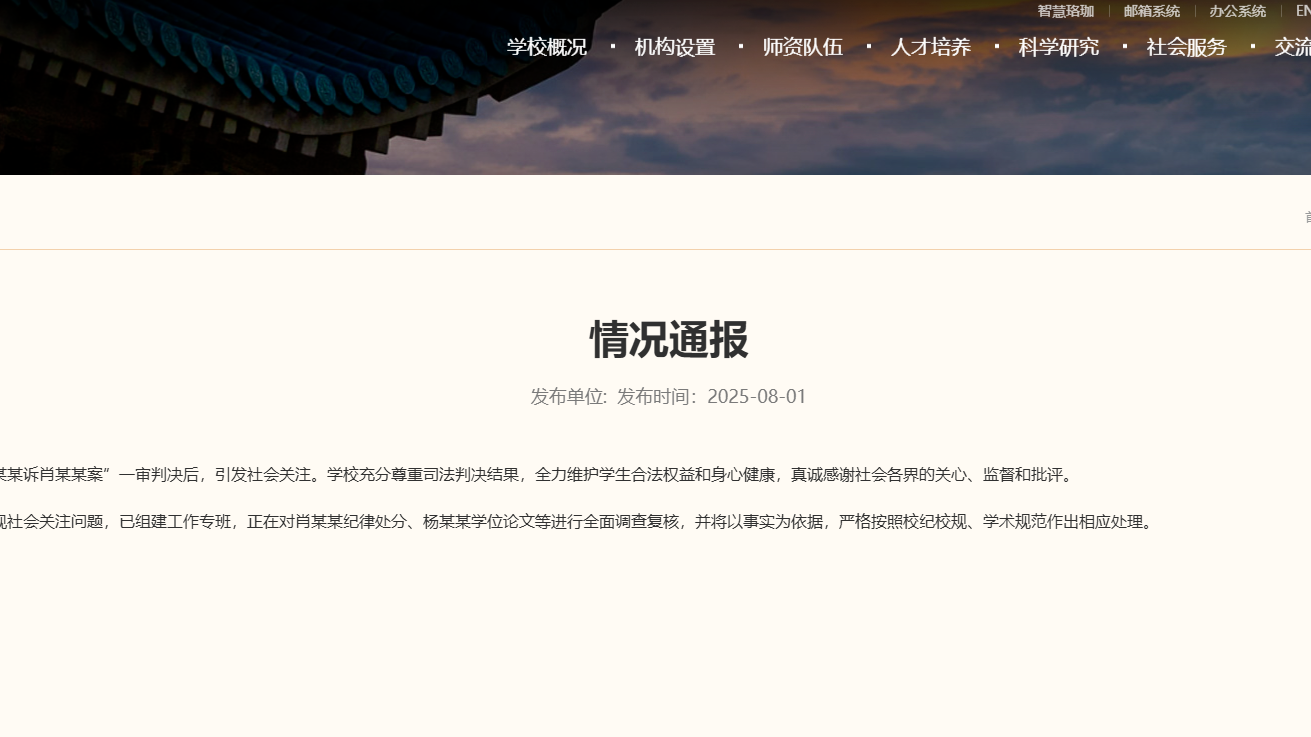Viewport: 1311px width, 737px height.
Task: Click the 情况通报 article heading
Action: pyautogui.click(x=668, y=340)
